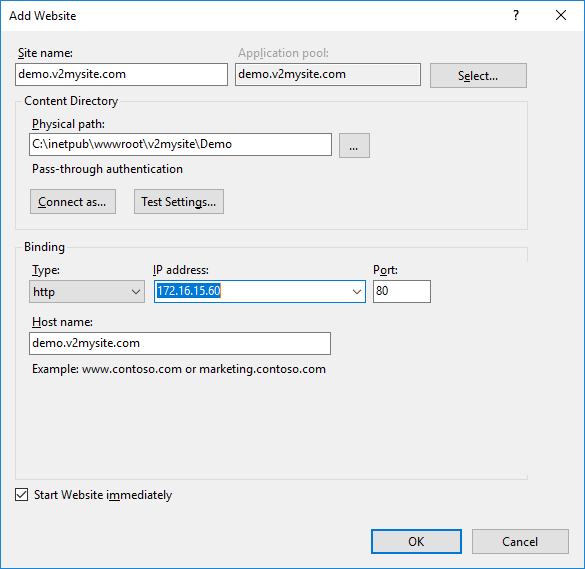Screen dimensions: 585x569
Task: Open the Connect as... dialog
Action: click(73, 201)
